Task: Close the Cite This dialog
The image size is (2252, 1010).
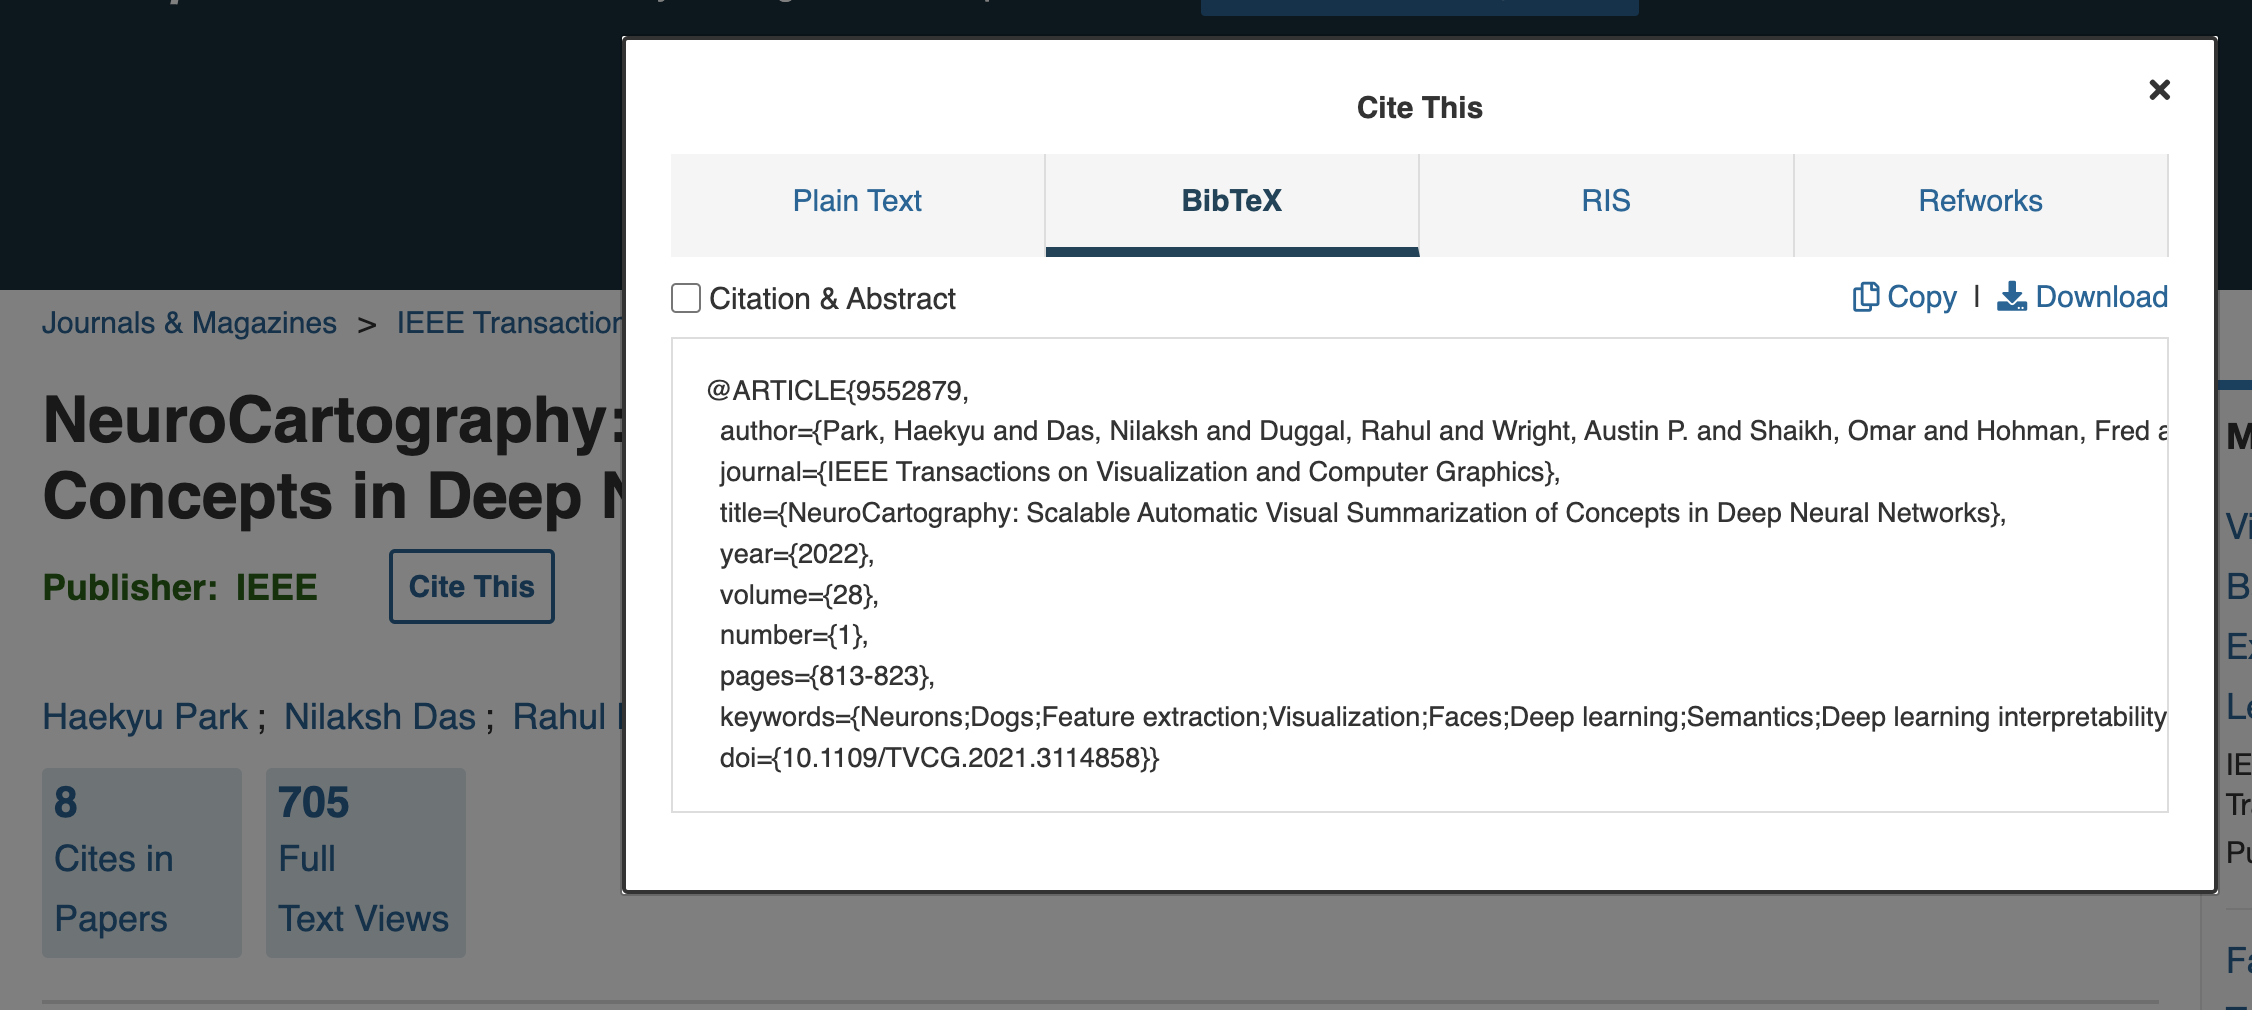Action: click(x=2159, y=90)
